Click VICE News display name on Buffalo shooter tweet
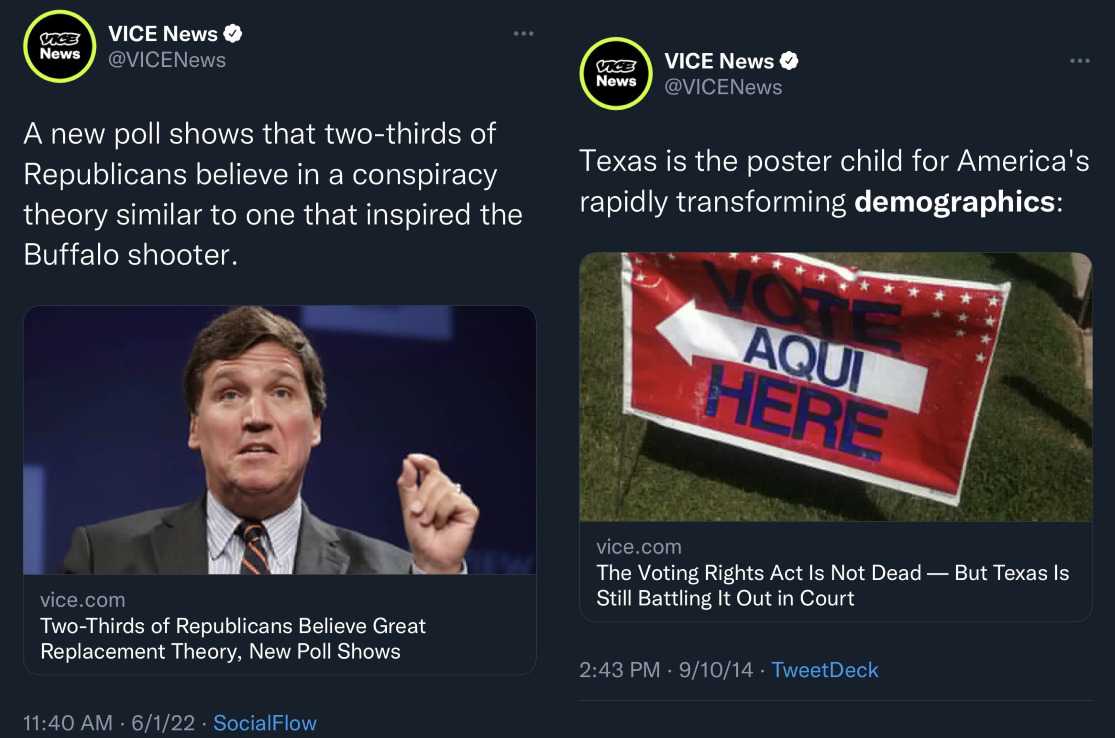 [162, 34]
